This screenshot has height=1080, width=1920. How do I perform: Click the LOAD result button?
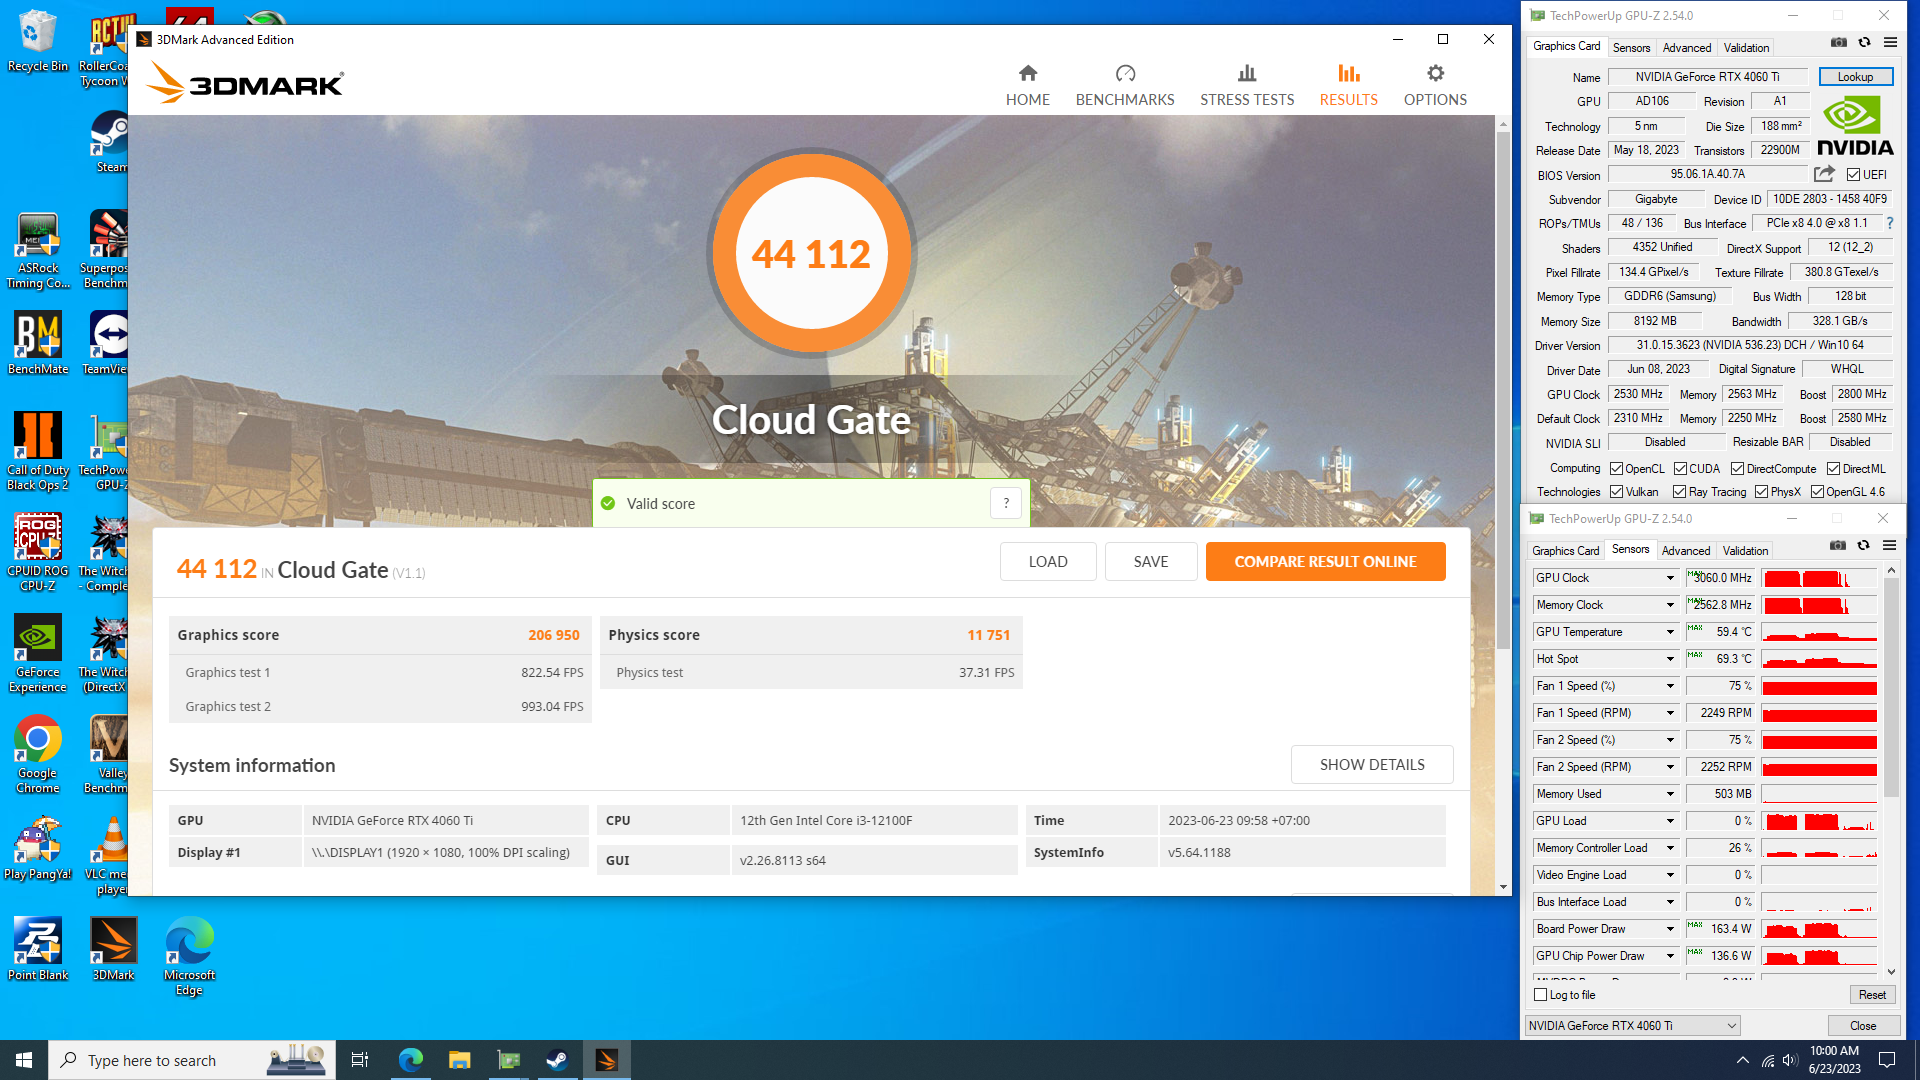1048,562
